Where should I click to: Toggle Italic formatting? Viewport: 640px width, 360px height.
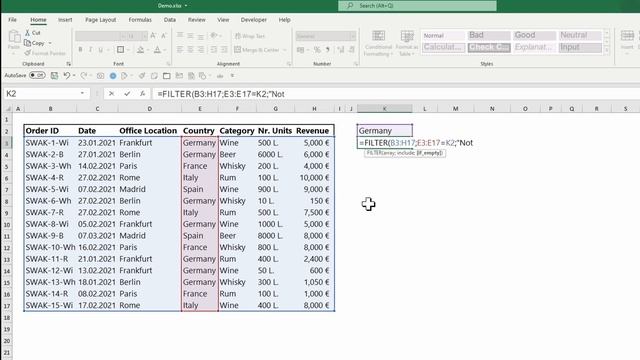tap(90, 50)
